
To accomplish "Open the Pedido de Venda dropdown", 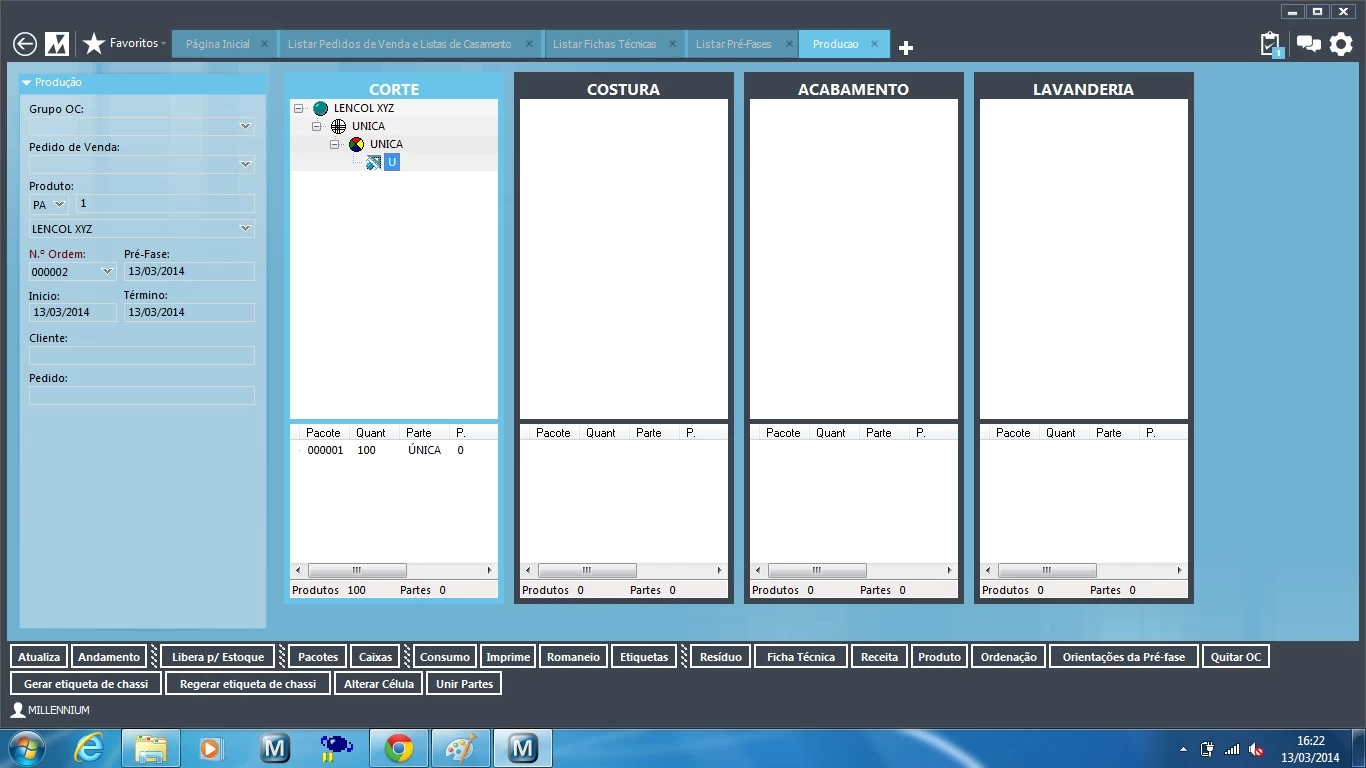I will pos(245,165).
